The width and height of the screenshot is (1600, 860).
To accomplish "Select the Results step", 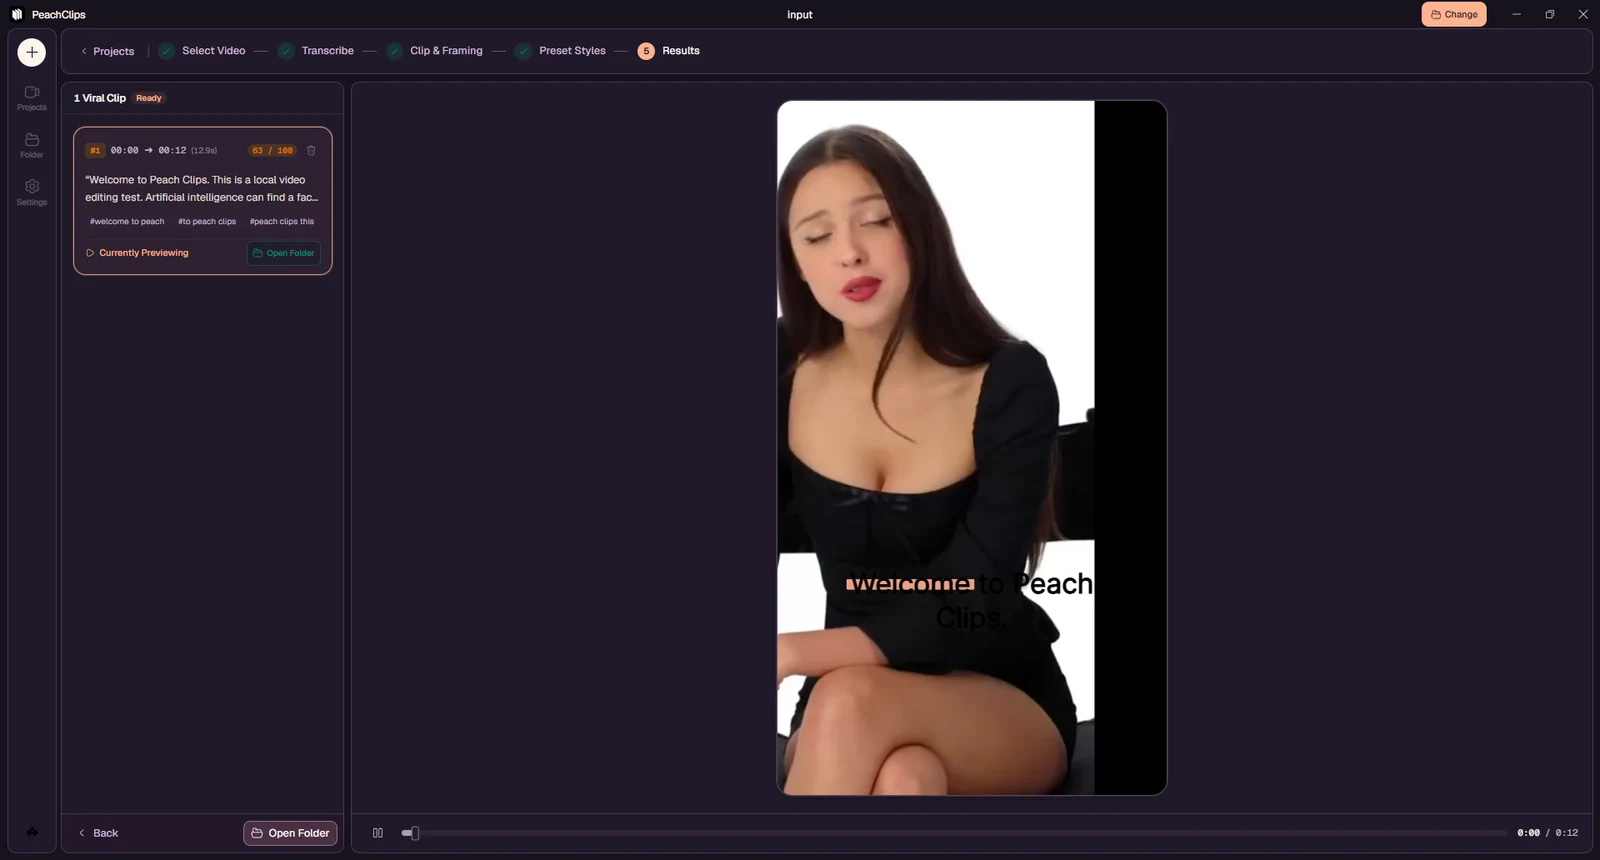I will pos(669,51).
